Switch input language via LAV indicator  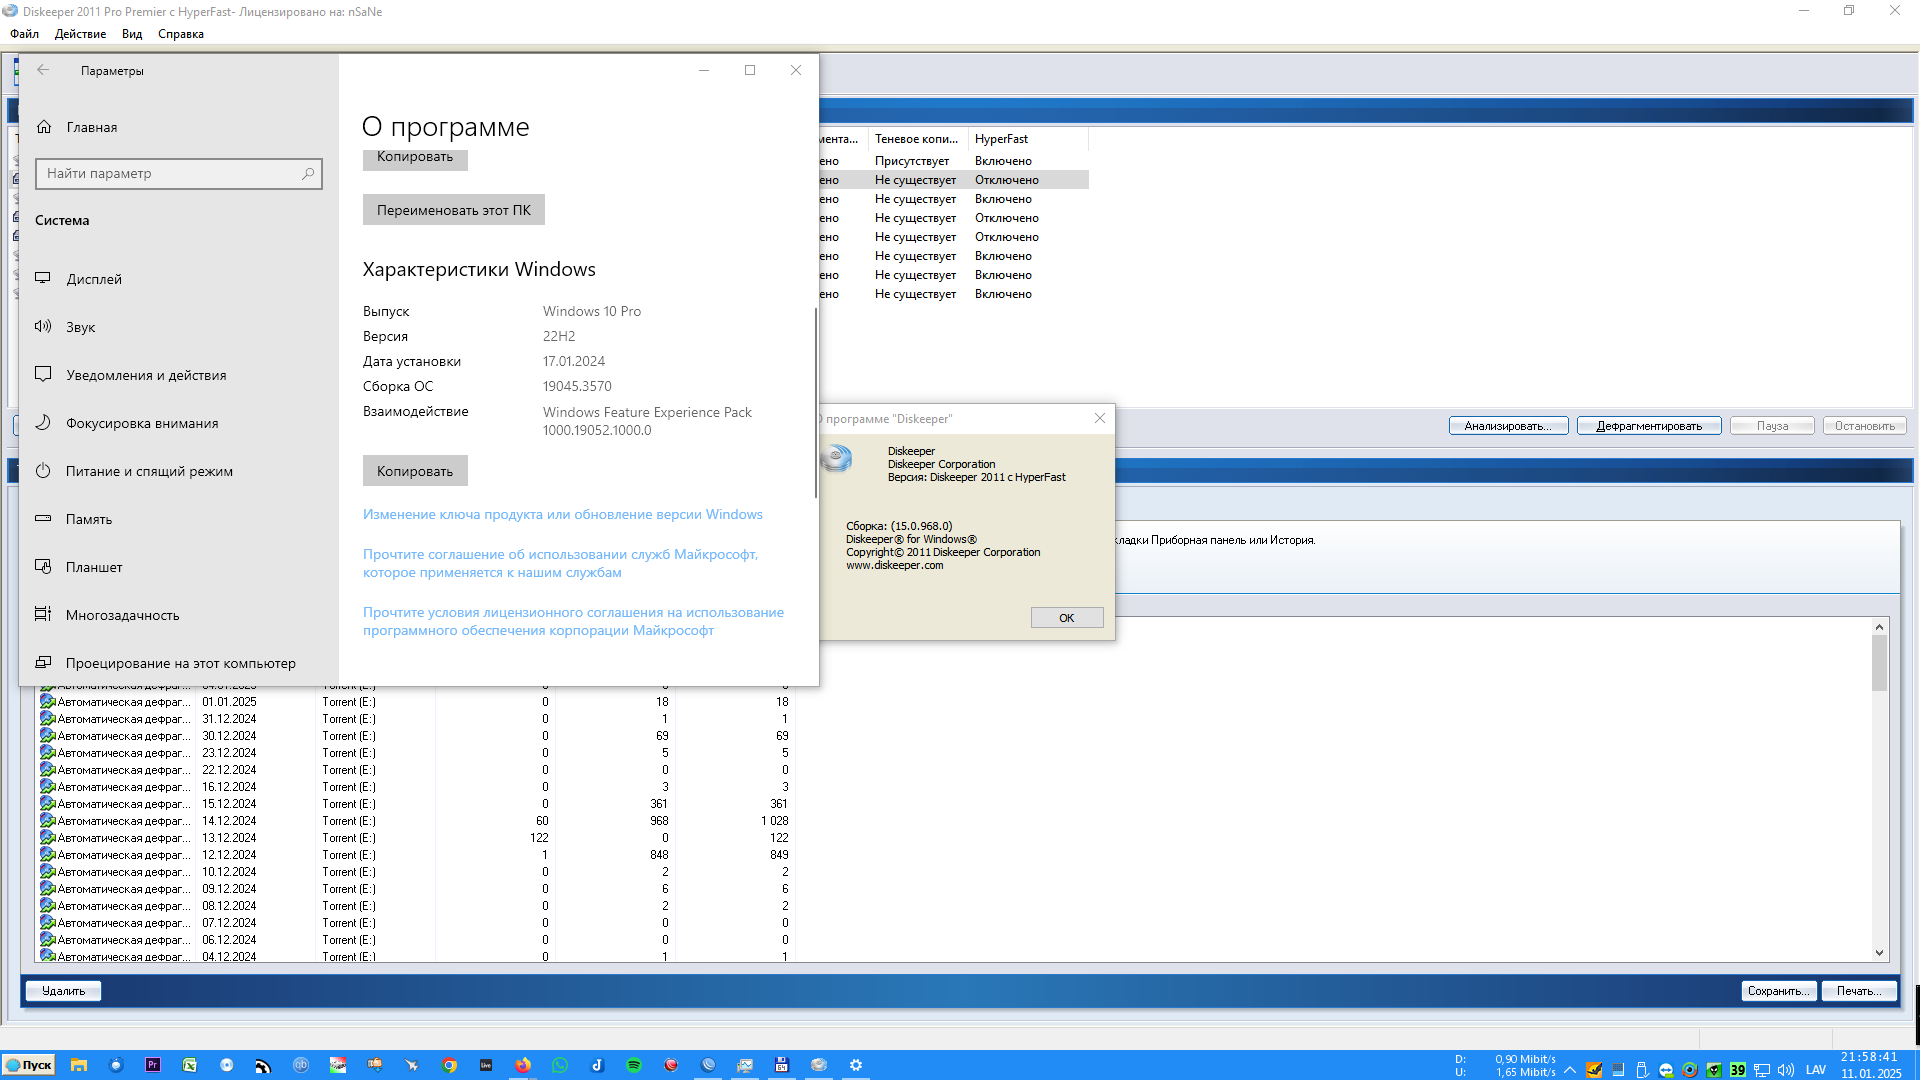click(1816, 1069)
